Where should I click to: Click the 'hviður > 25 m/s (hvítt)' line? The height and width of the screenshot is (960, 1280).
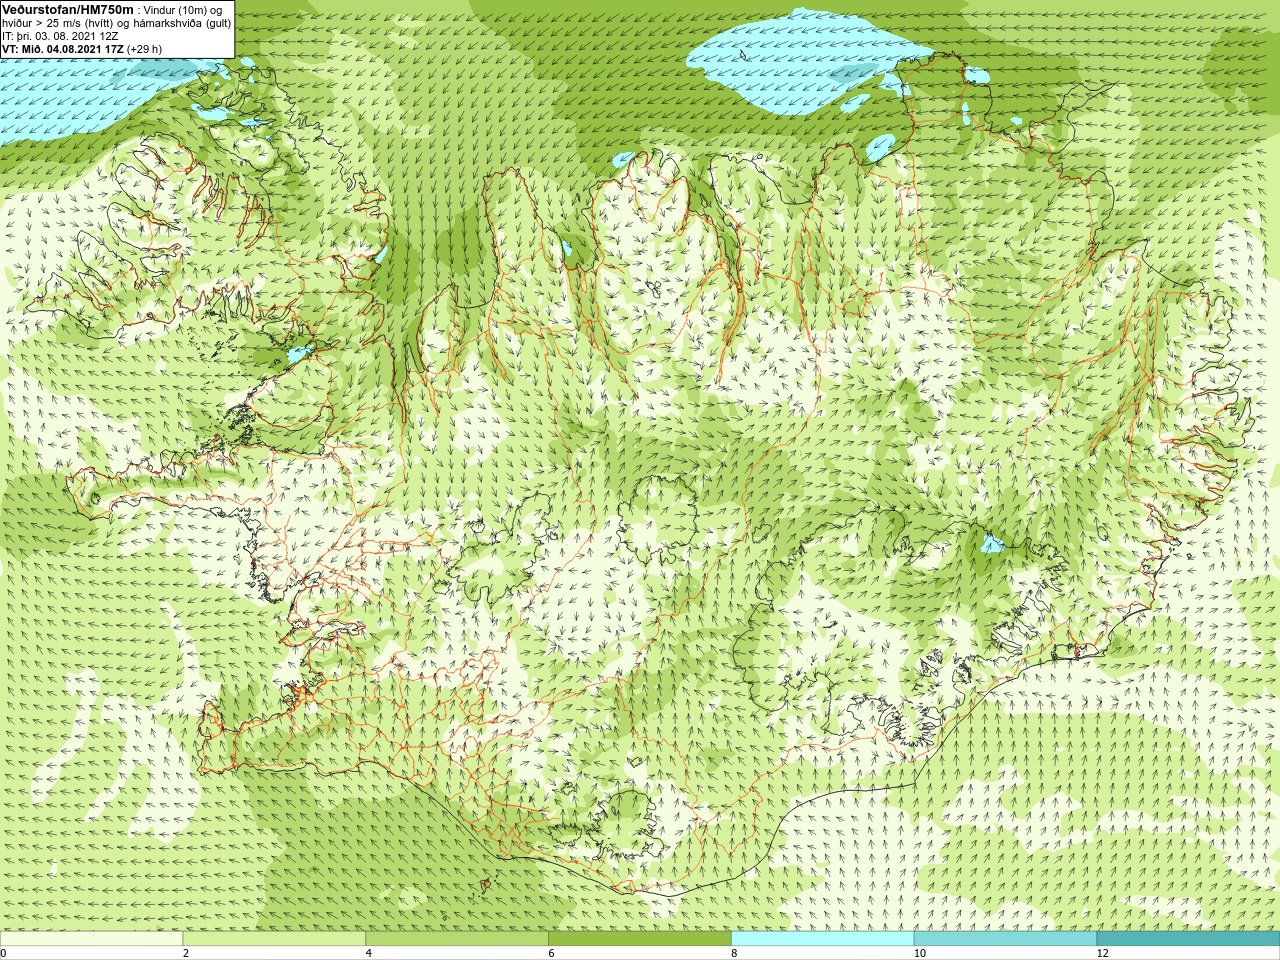[117, 22]
